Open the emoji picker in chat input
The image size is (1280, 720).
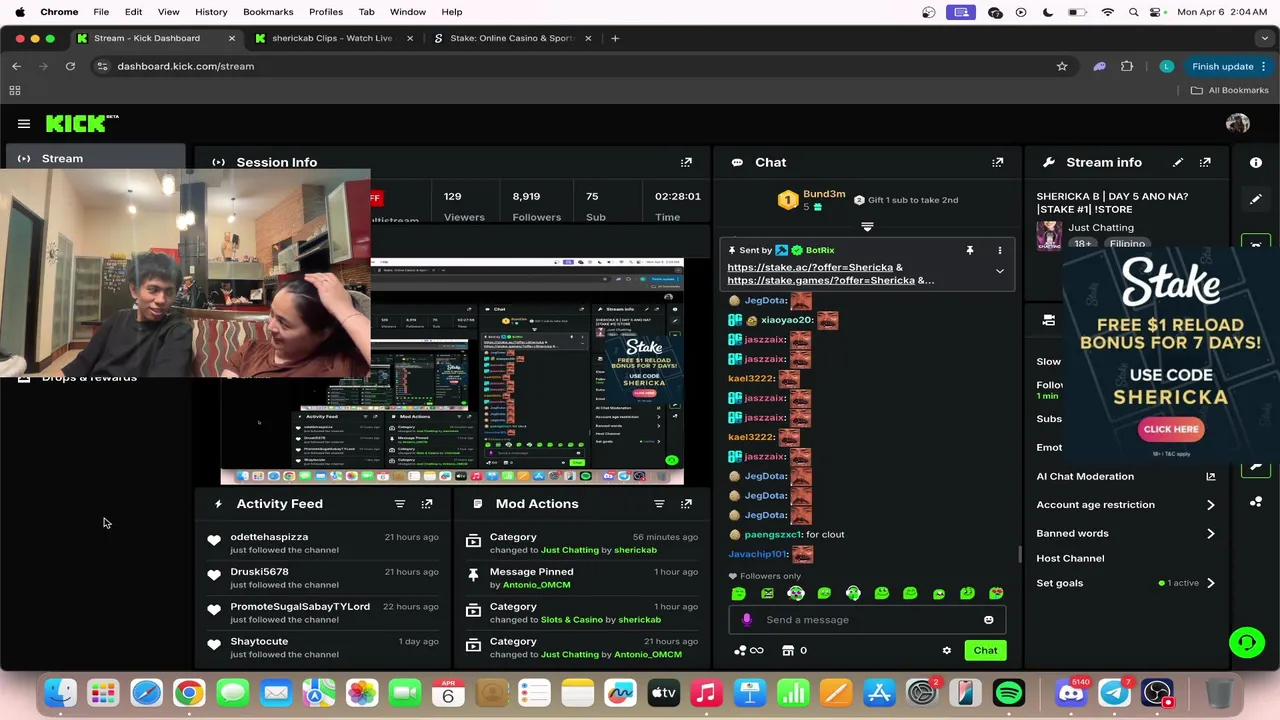tap(988, 620)
